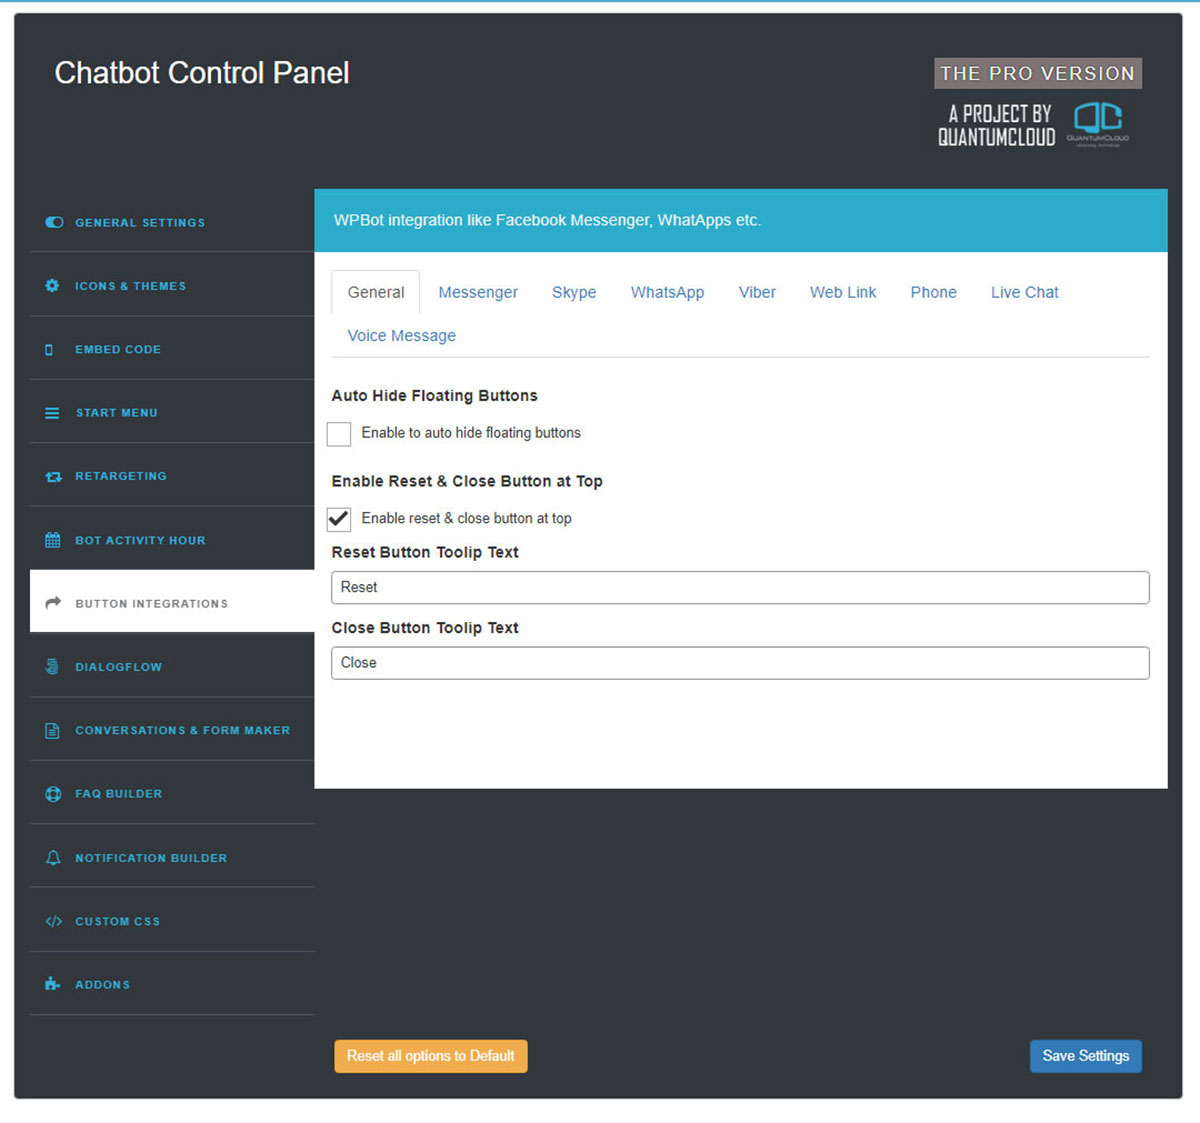Go to the Addons section
This screenshot has width=1200, height=1123.
pyautogui.click(x=172, y=984)
